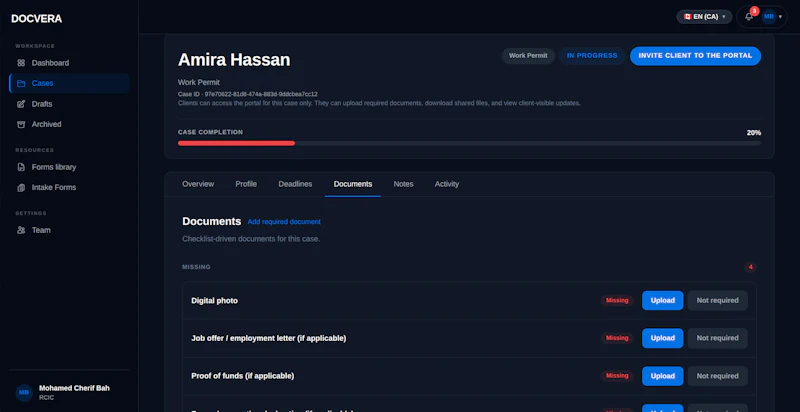Screen dimensions: 800x412
Task: Click the Mohamed Cherif Bah user name
Action: tap(74, 388)
